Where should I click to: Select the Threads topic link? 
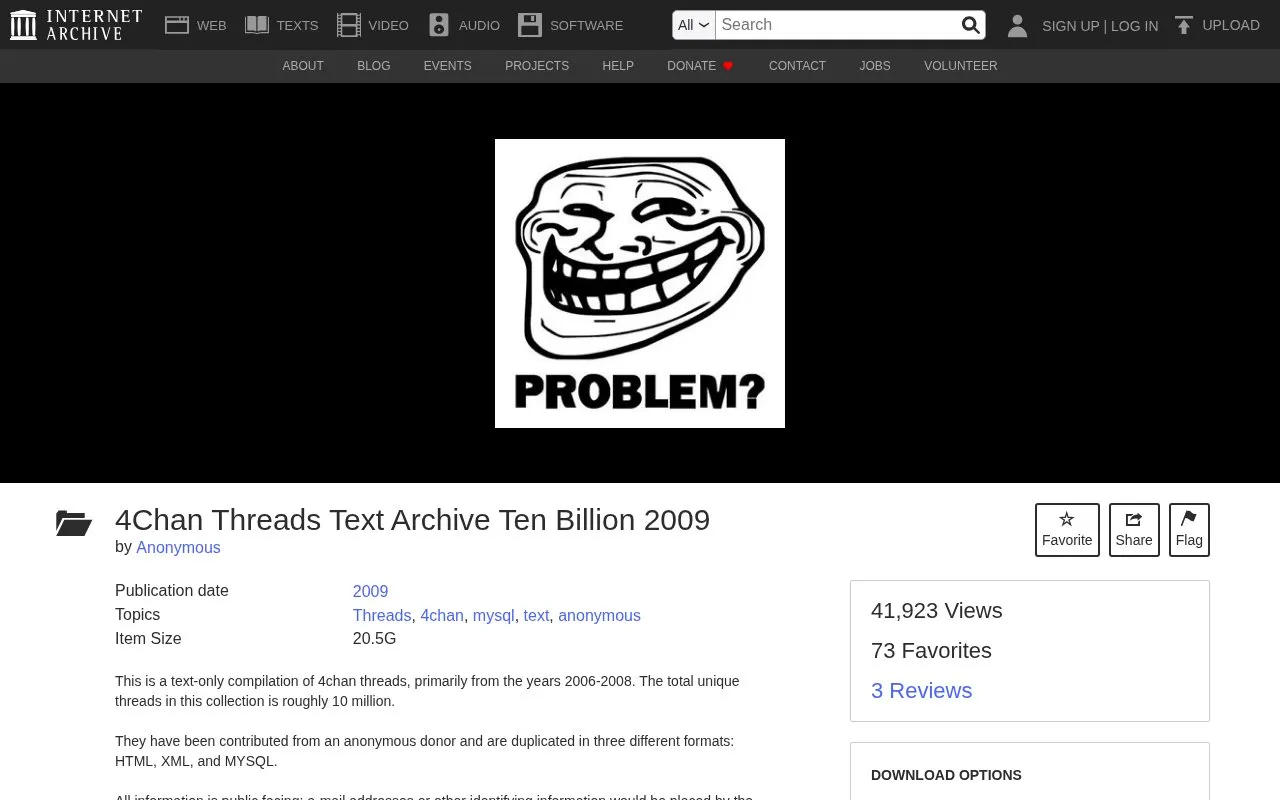382,615
